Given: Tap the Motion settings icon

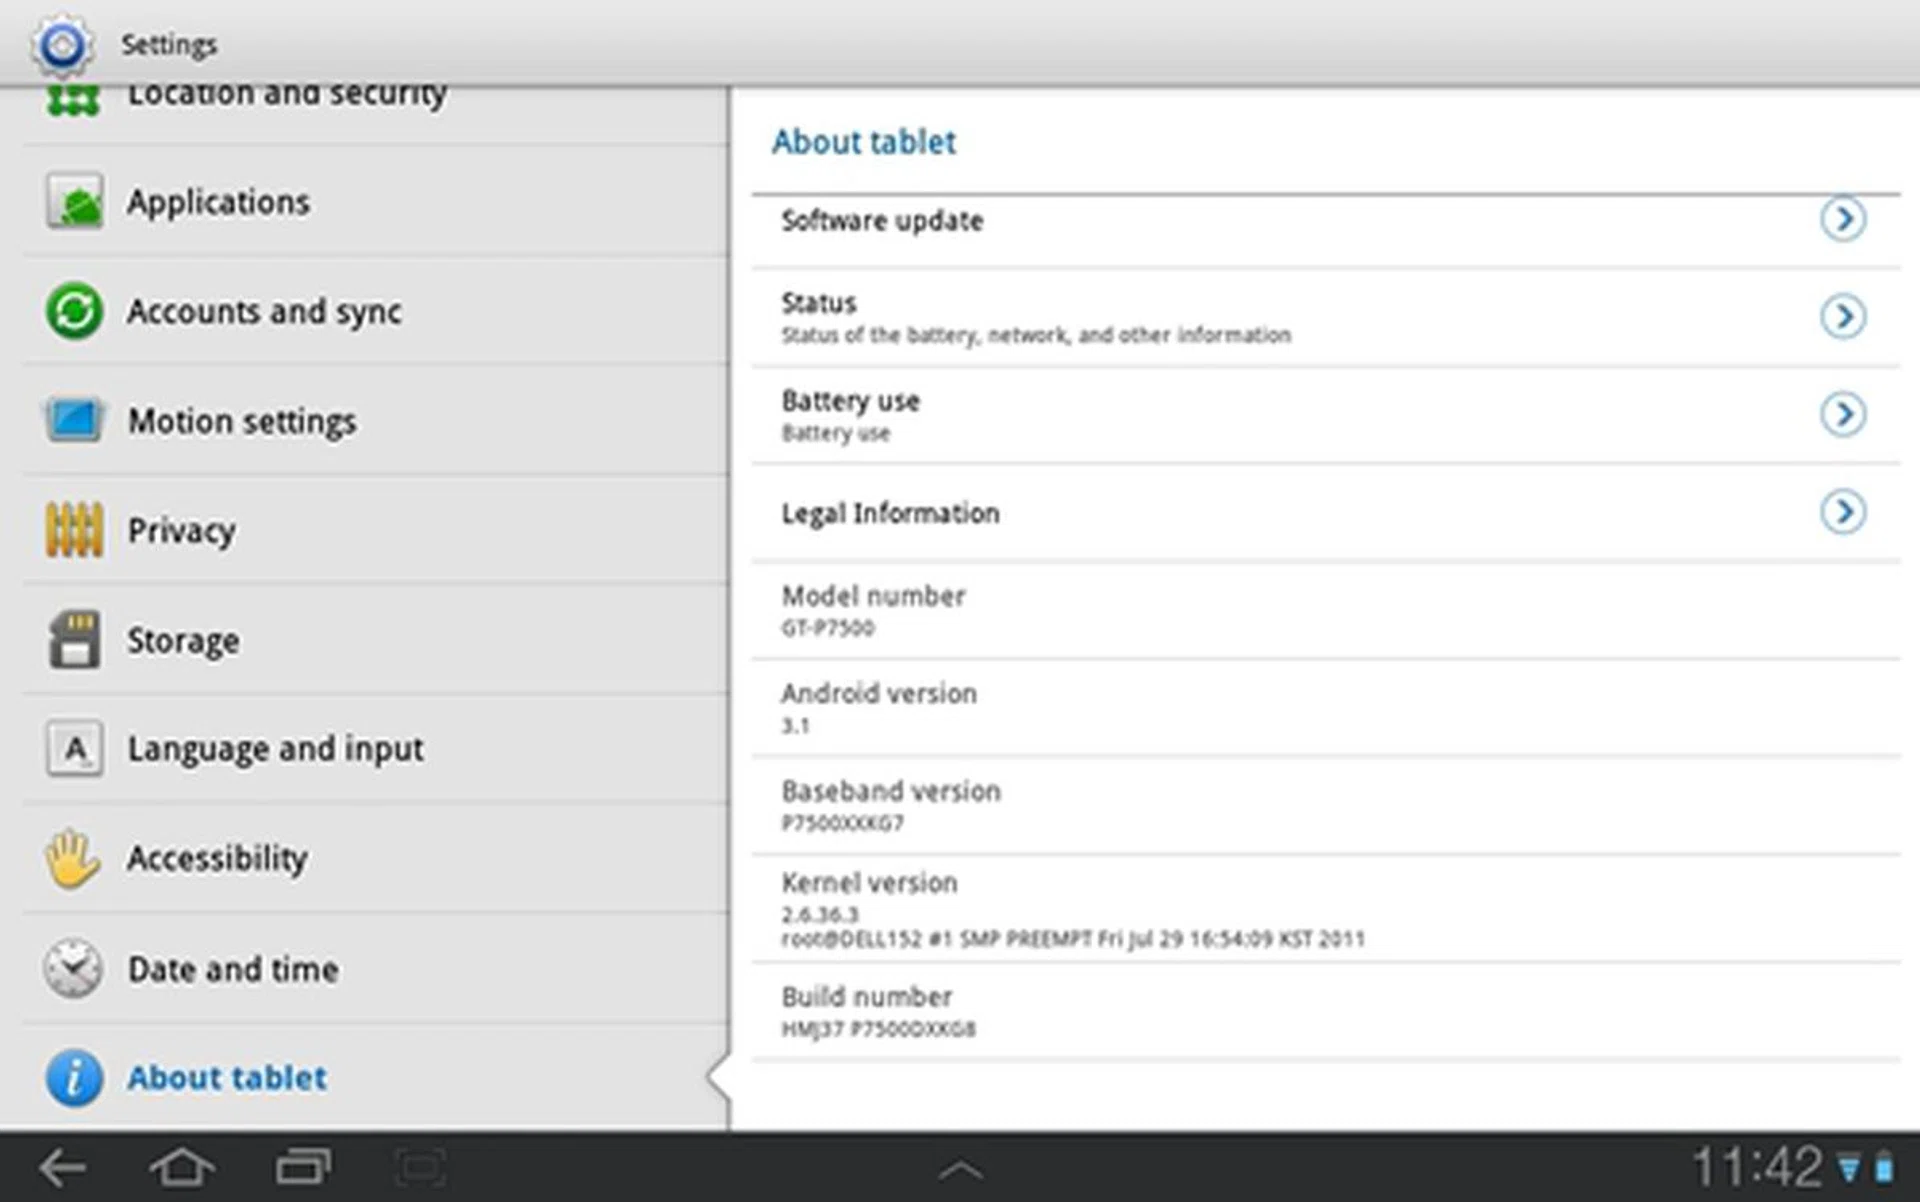Looking at the screenshot, I should [x=74, y=420].
